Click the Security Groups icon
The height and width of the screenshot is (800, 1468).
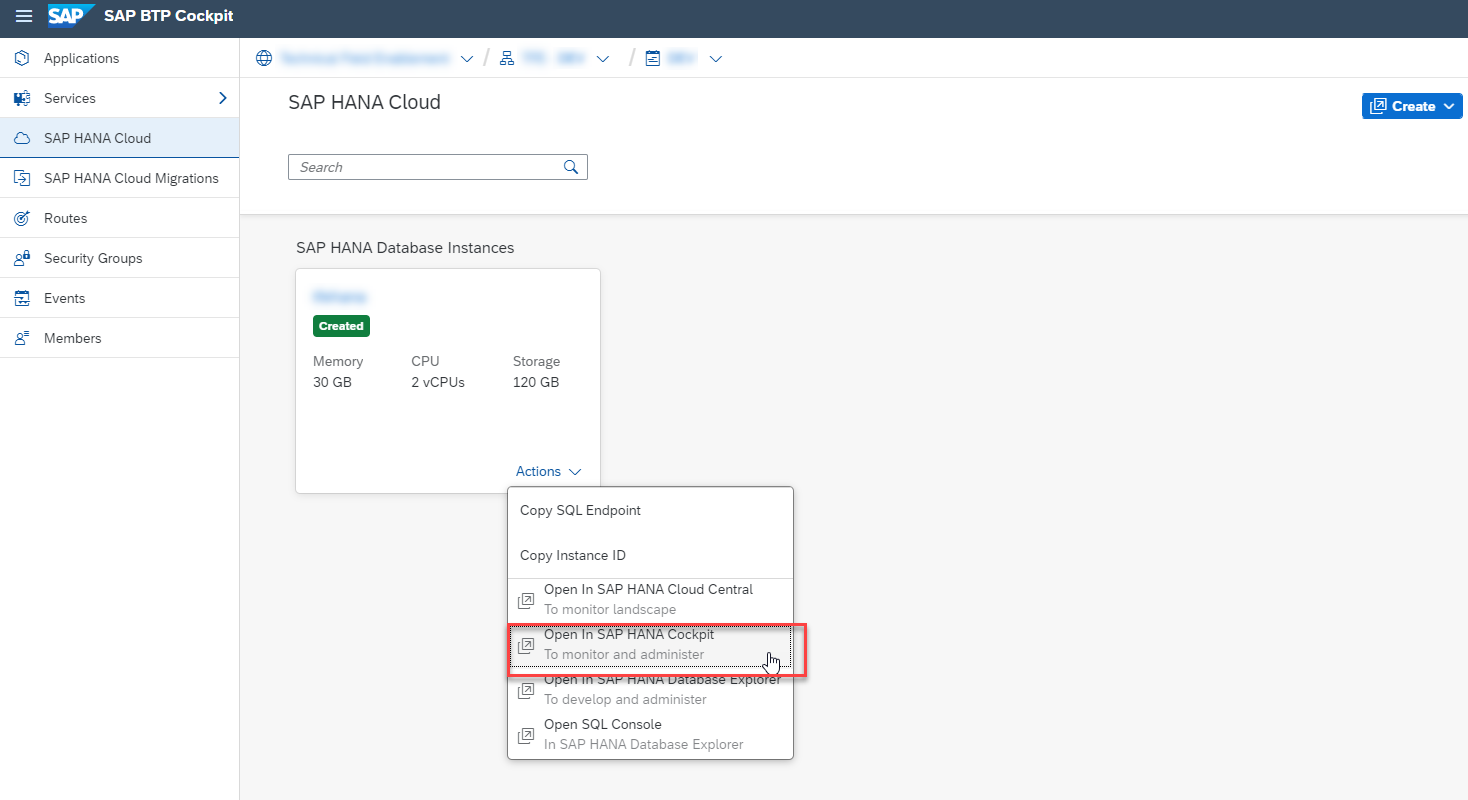pos(22,258)
